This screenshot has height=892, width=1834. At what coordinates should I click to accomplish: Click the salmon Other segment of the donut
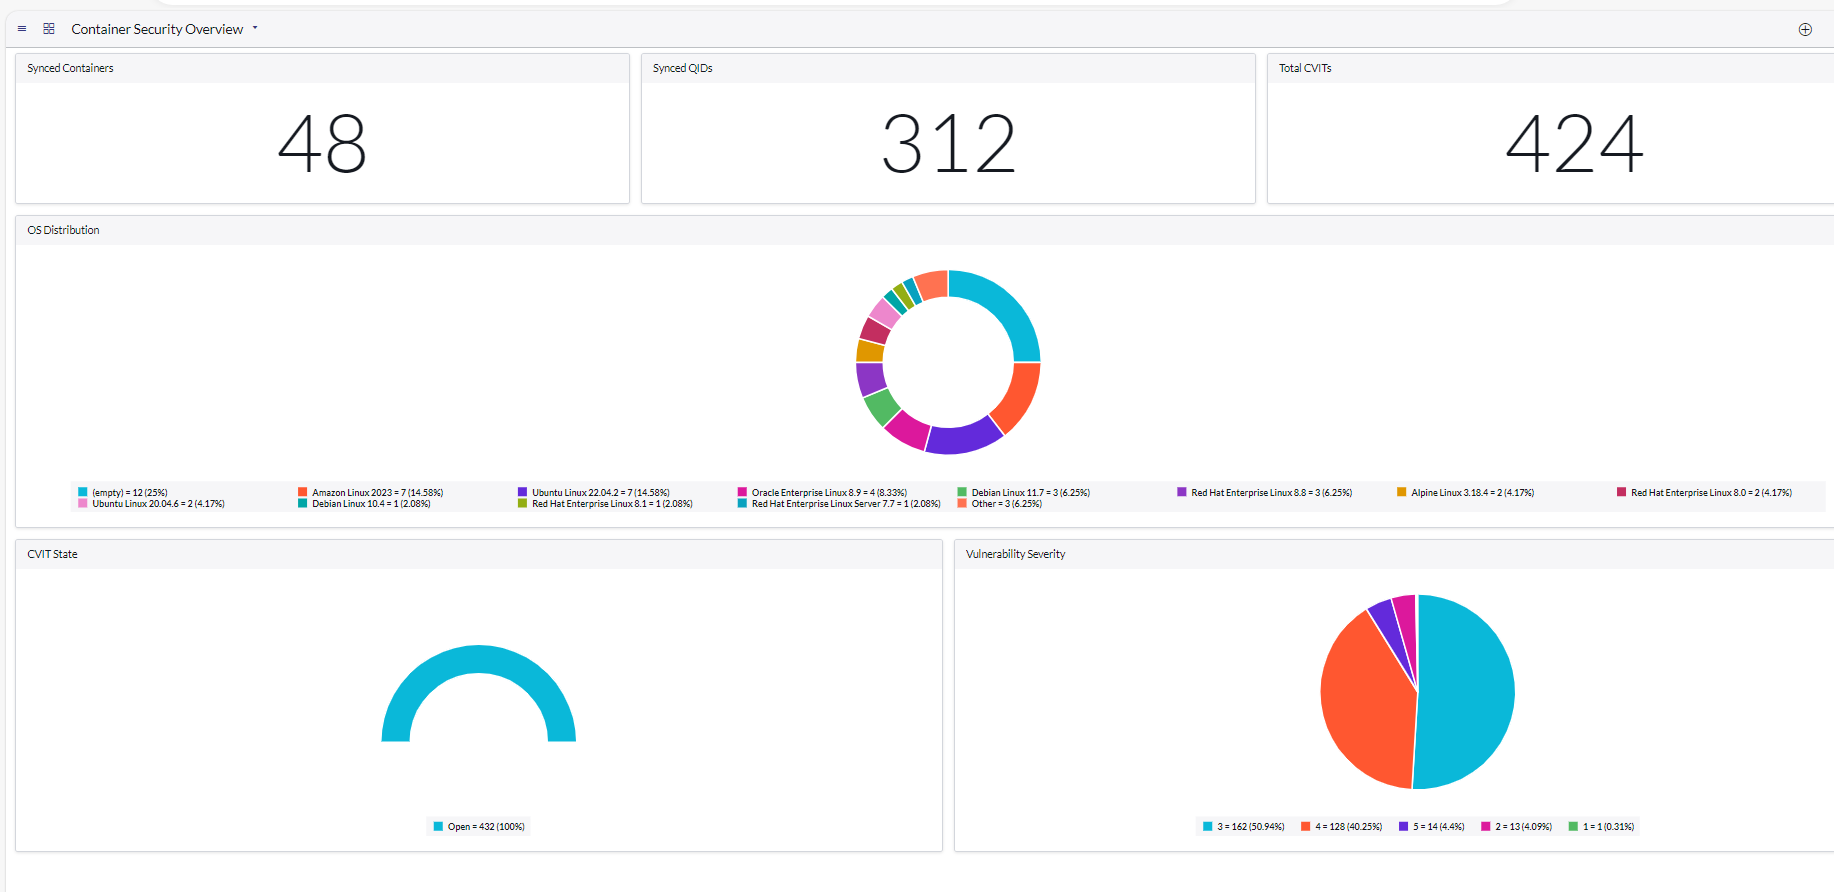(x=932, y=285)
